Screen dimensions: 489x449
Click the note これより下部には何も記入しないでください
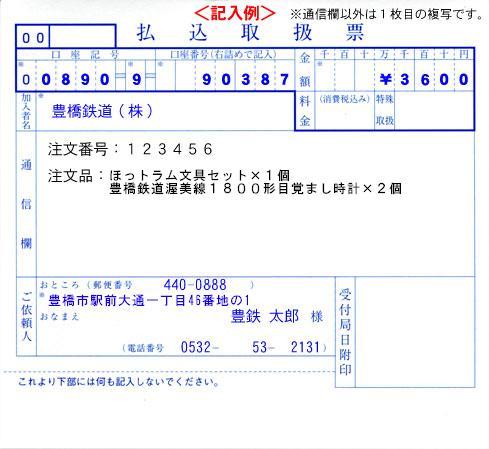point(119,382)
